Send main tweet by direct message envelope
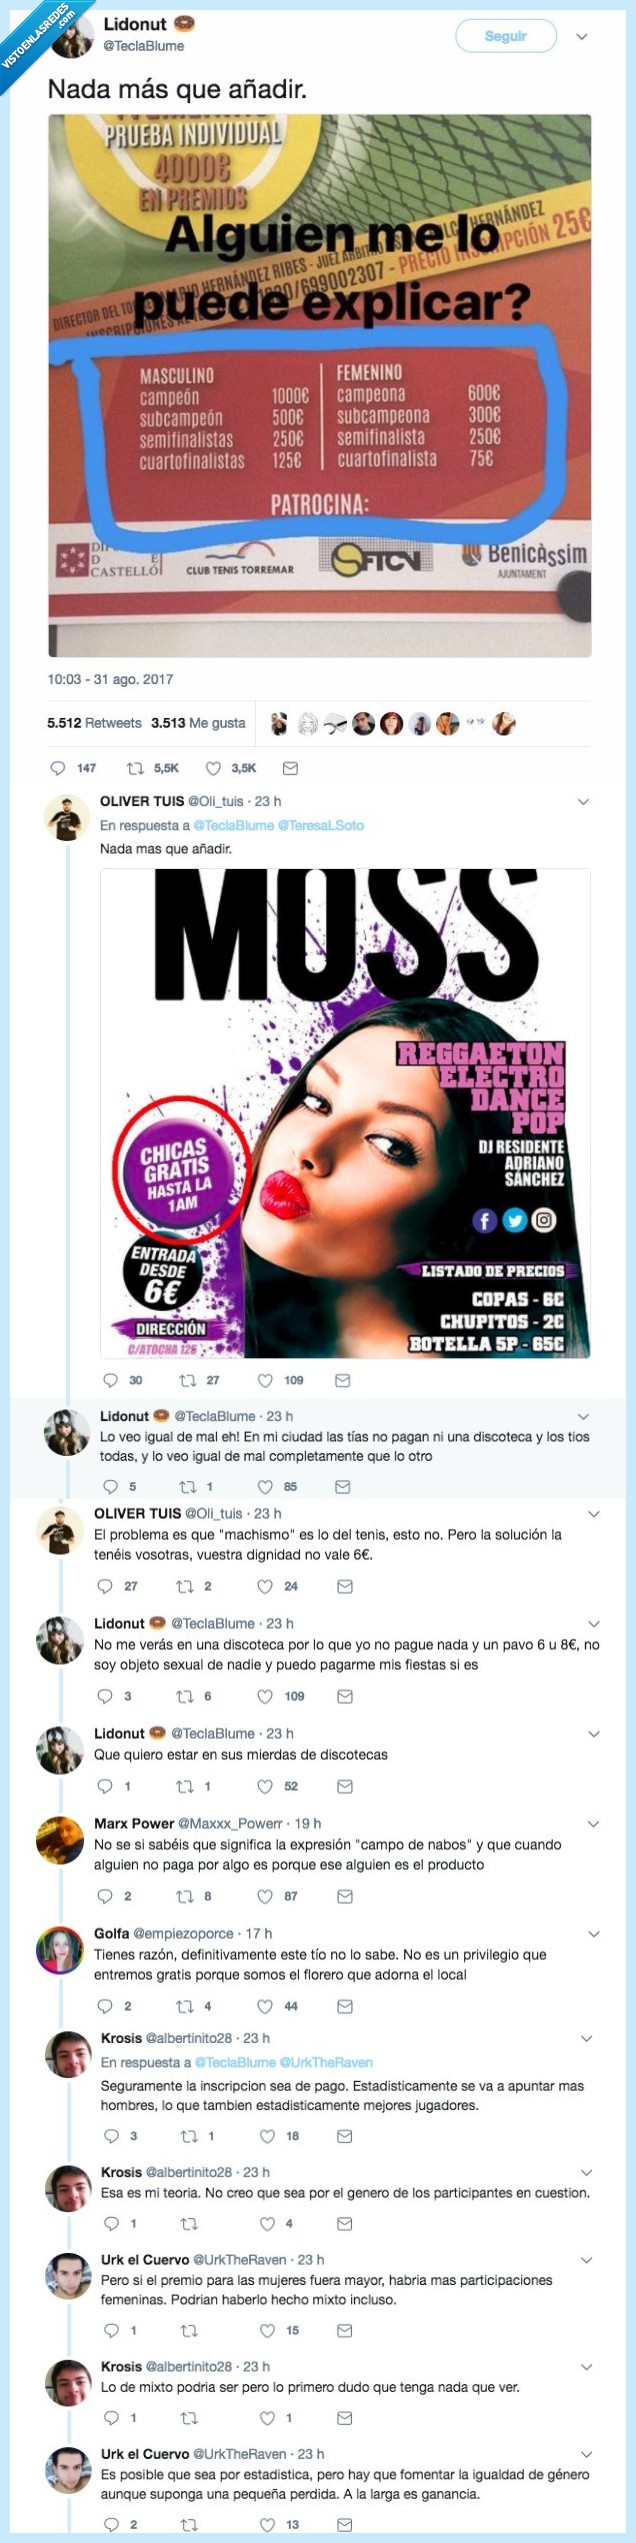 click(290, 768)
